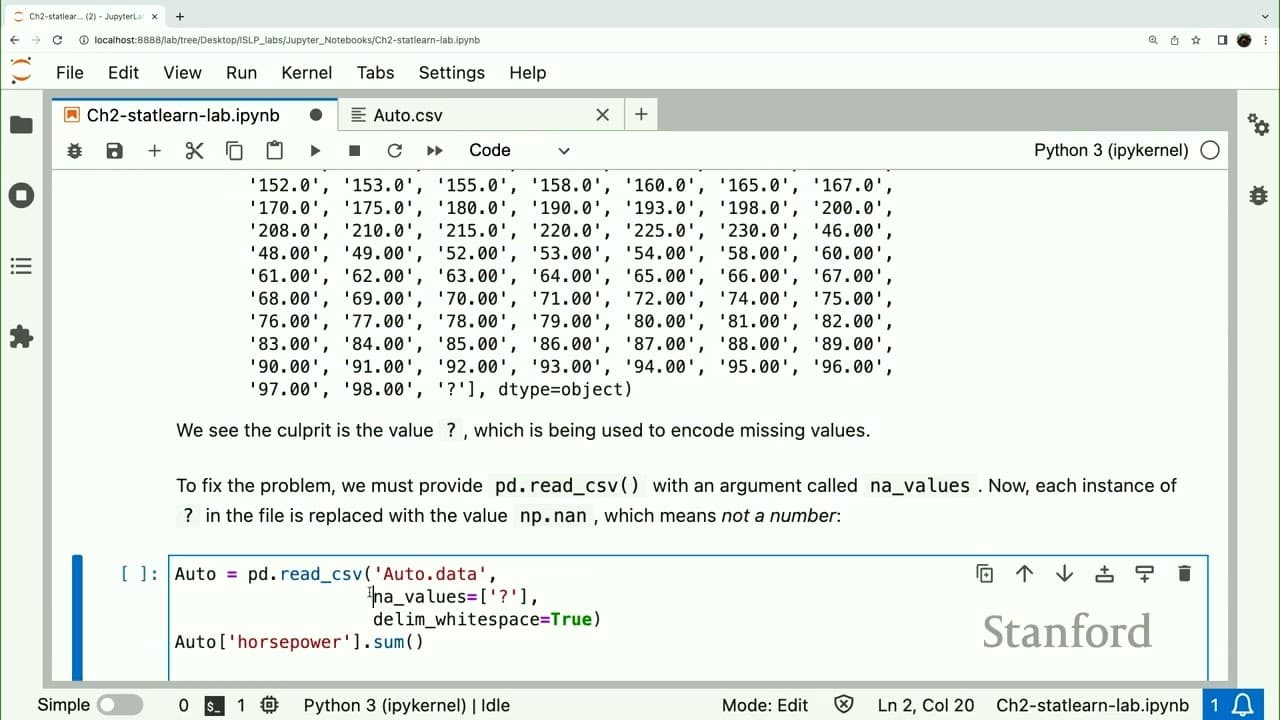The height and width of the screenshot is (720, 1280).
Task: Click the kernel status circle indicator
Action: [1210, 151]
